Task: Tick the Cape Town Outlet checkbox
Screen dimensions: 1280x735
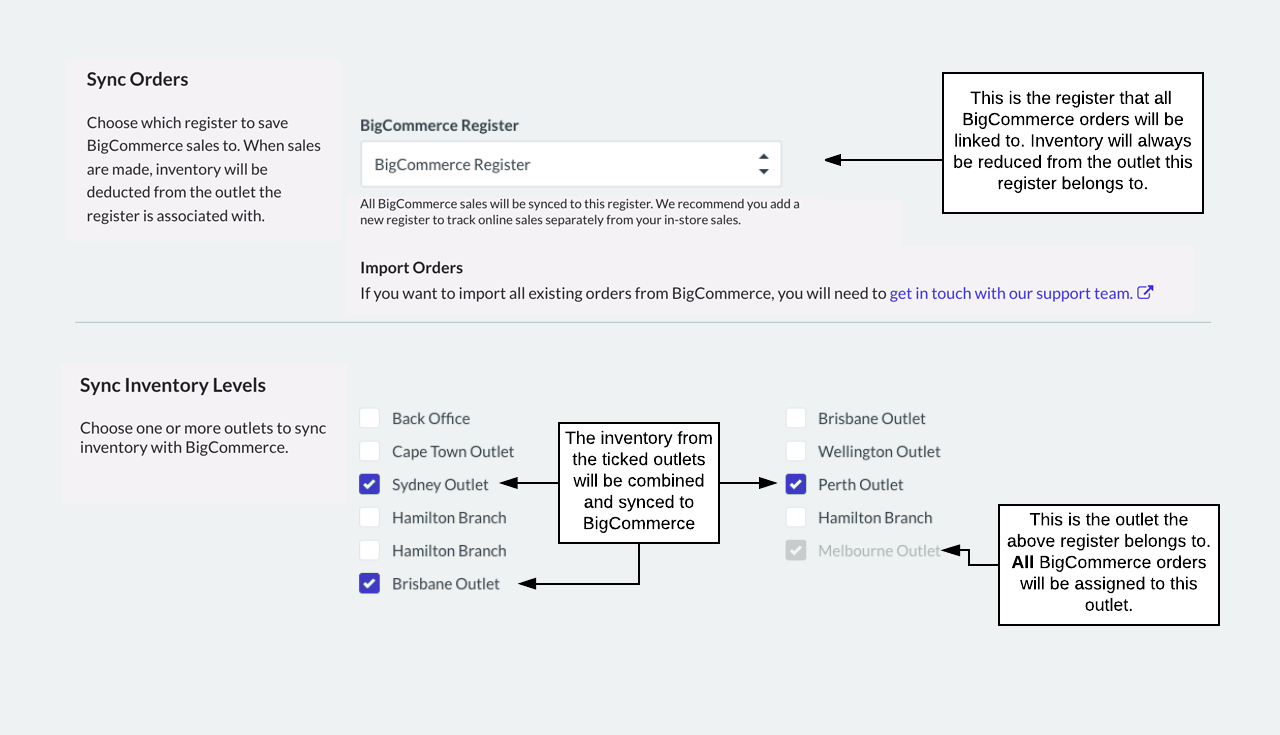Action: point(370,451)
